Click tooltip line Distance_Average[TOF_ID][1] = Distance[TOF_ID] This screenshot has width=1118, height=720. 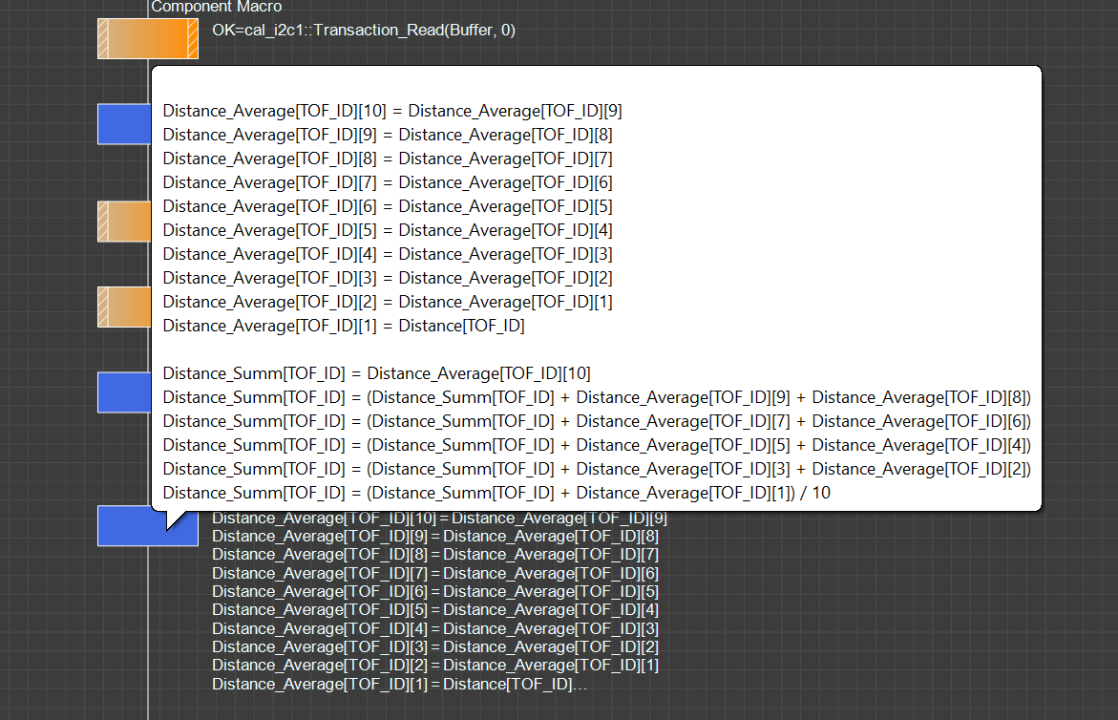point(343,326)
